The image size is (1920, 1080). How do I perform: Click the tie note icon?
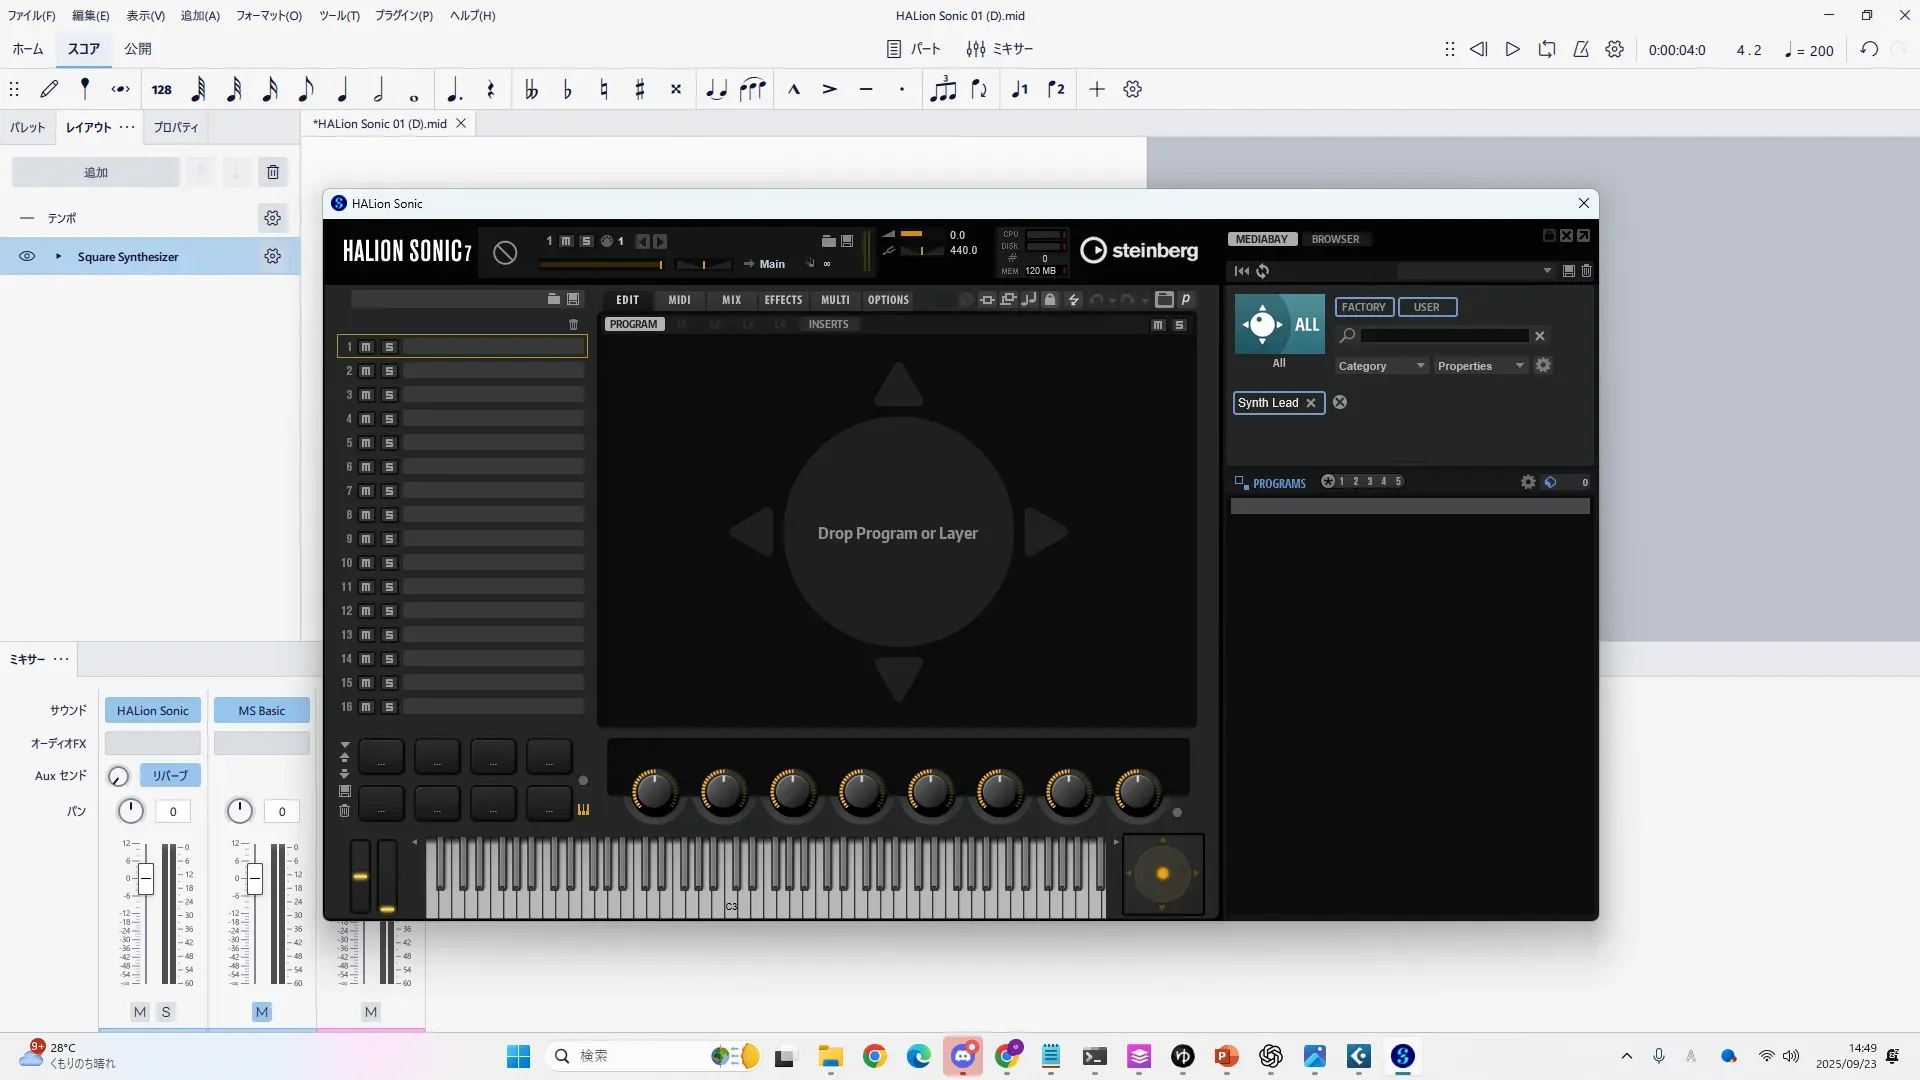[716, 90]
